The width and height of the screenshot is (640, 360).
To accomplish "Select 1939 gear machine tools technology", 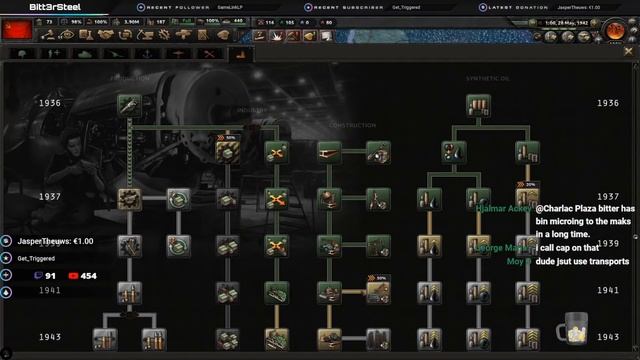I will (x=129, y=246).
